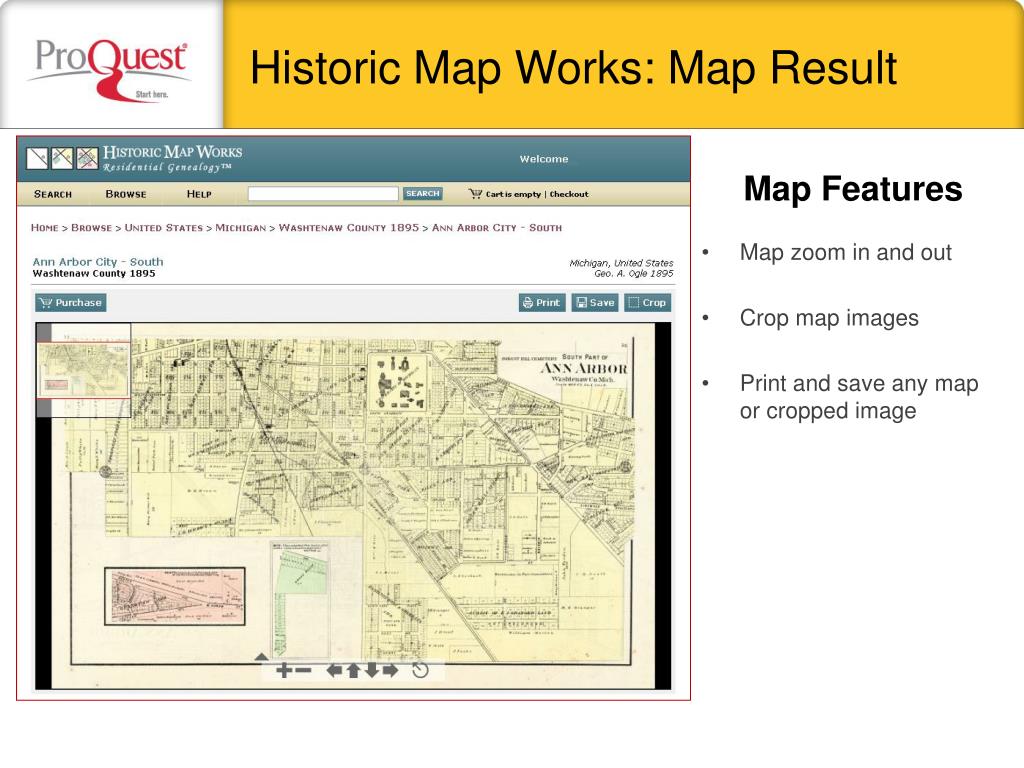Open Michigan breadcrumb link

click(x=241, y=227)
